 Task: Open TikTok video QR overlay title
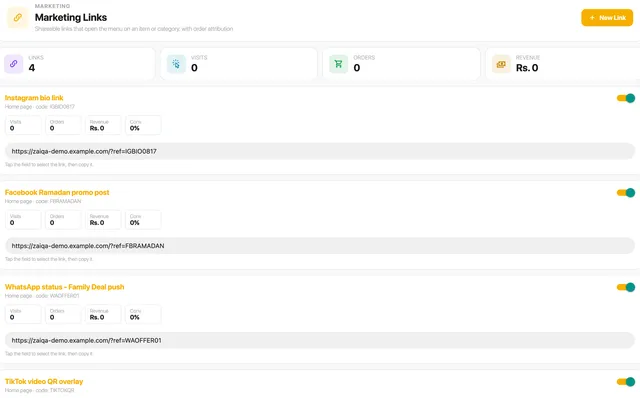[x=44, y=381]
